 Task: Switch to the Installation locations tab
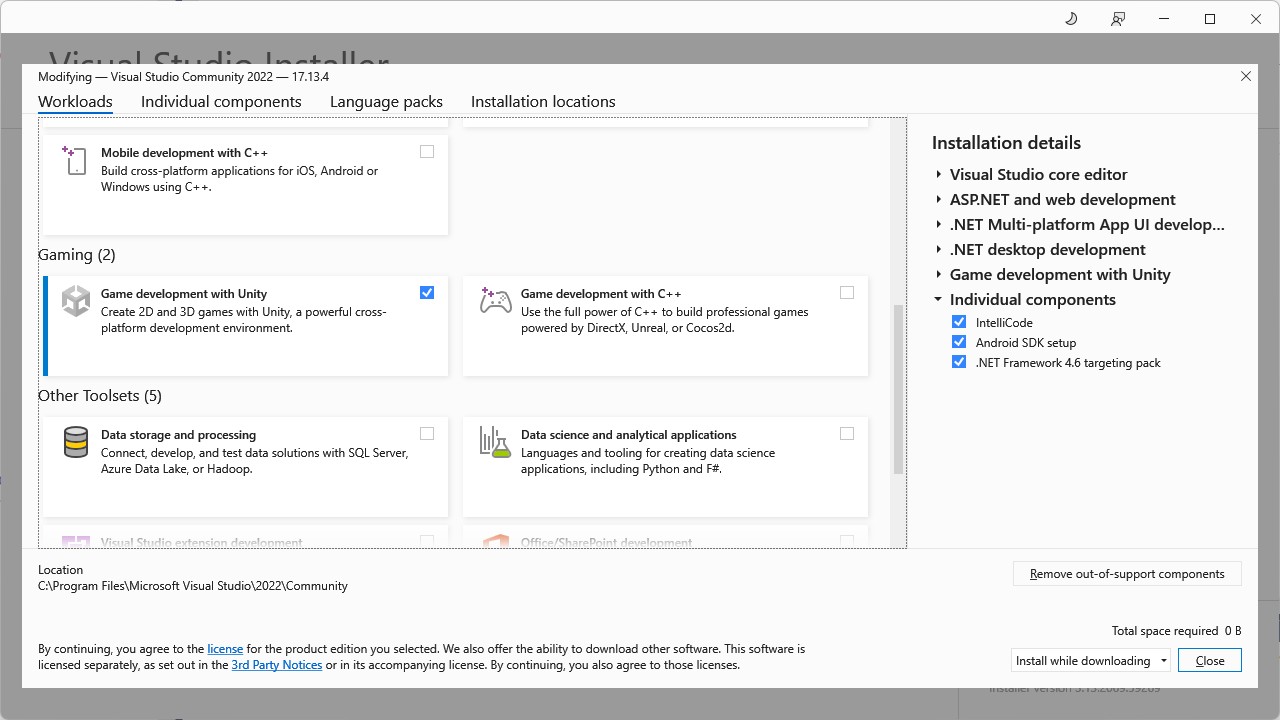pyautogui.click(x=543, y=102)
